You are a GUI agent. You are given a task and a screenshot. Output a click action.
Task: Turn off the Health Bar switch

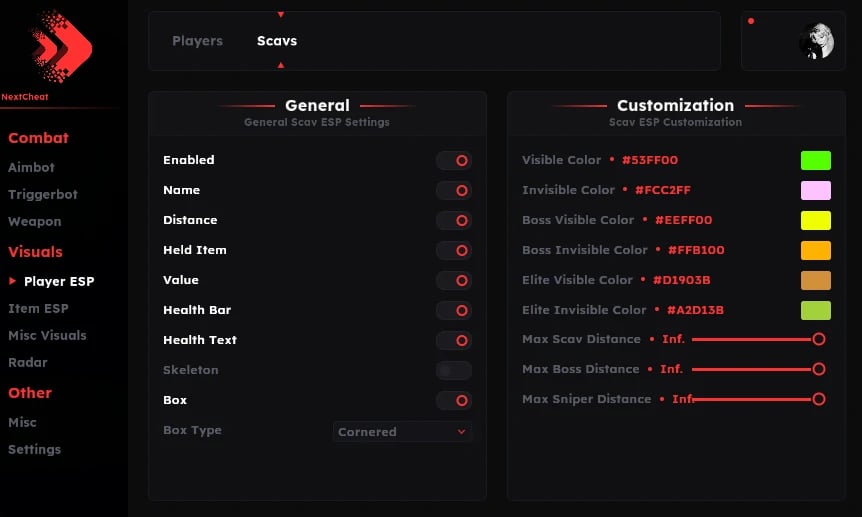coord(454,310)
